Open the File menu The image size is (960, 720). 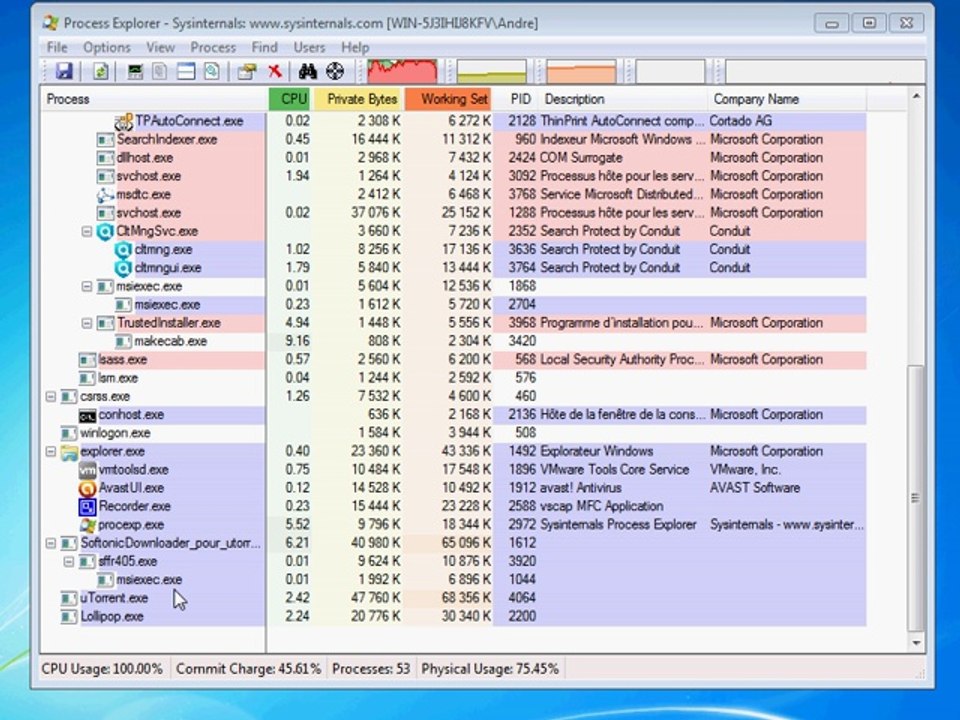click(x=57, y=47)
